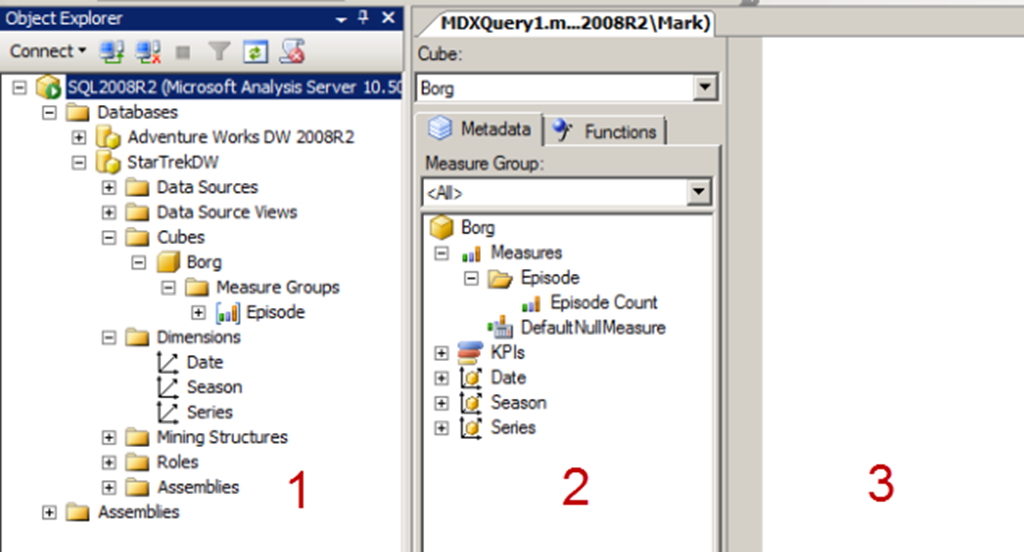Pin the Object Explorer panel
The image size is (1024, 552).
click(x=363, y=19)
